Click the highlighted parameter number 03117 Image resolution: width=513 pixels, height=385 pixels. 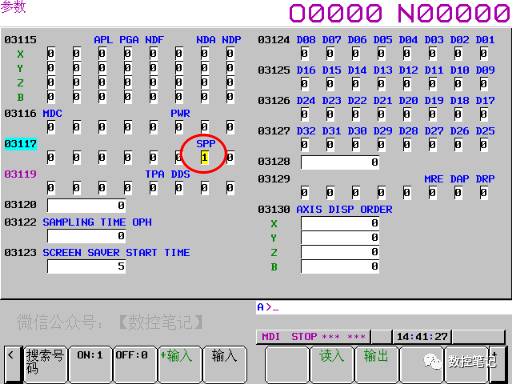pyautogui.click(x=21, y=144)
